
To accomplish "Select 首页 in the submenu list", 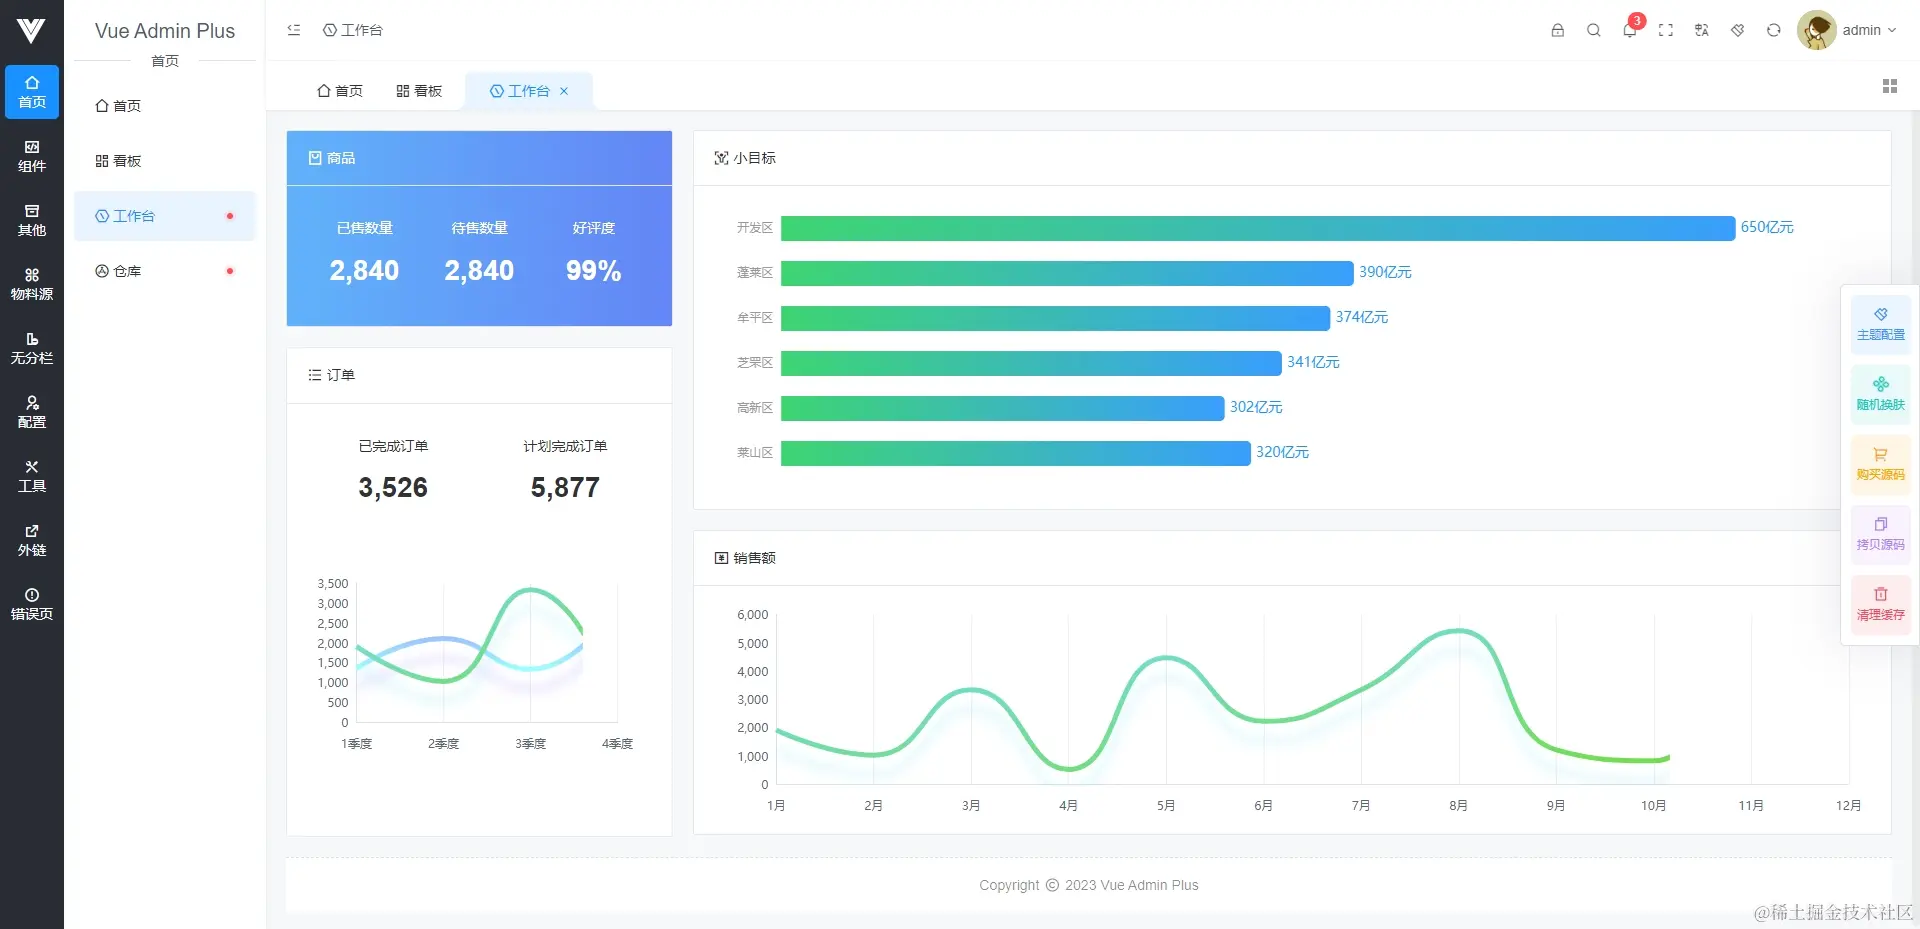I will 165,106.
